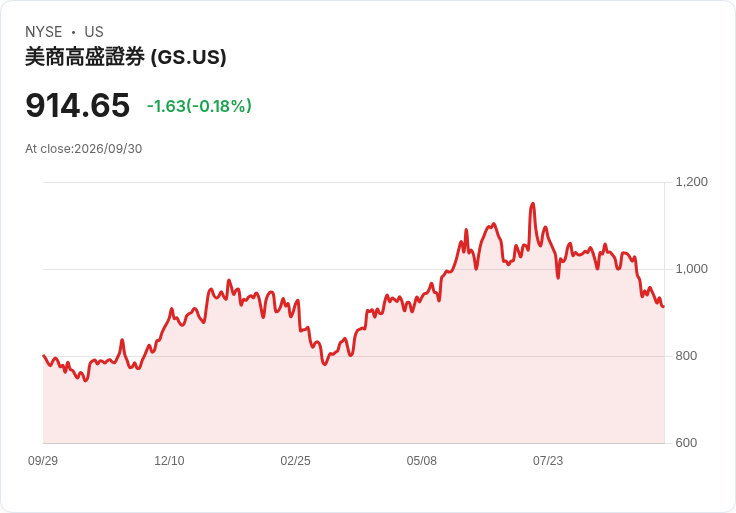Click the NYSE exchange label
This screenshot has height=513, width=736.
(44, 32)
